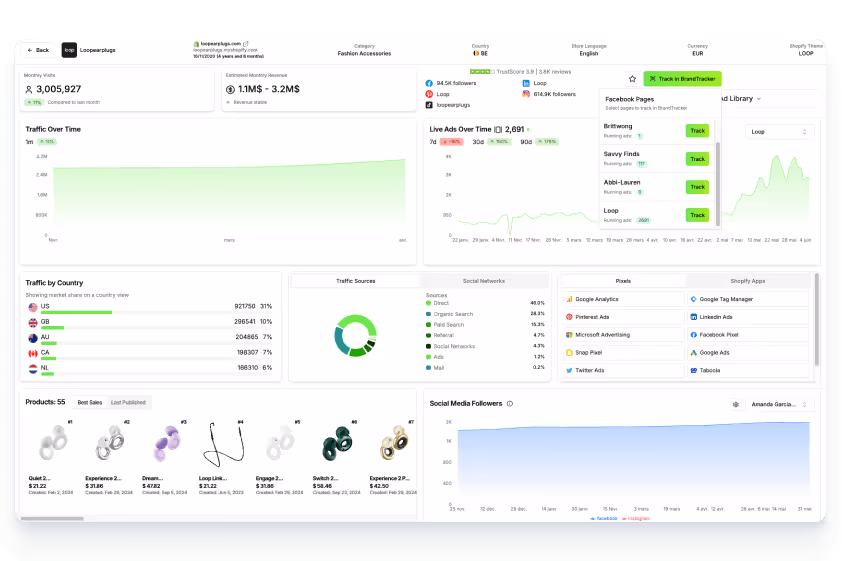Open the TikTok loopearplugs icon
Viewport: 842px width, 561px height.
[429, 105]
